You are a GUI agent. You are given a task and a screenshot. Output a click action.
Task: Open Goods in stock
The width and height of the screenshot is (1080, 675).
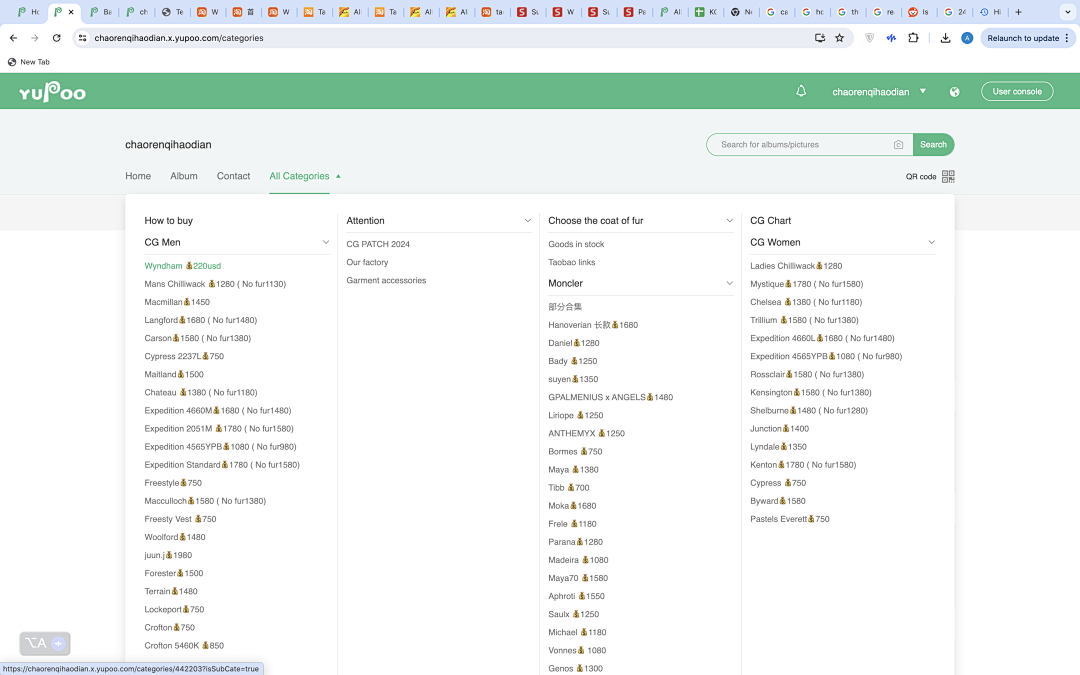tap(576, 244)
